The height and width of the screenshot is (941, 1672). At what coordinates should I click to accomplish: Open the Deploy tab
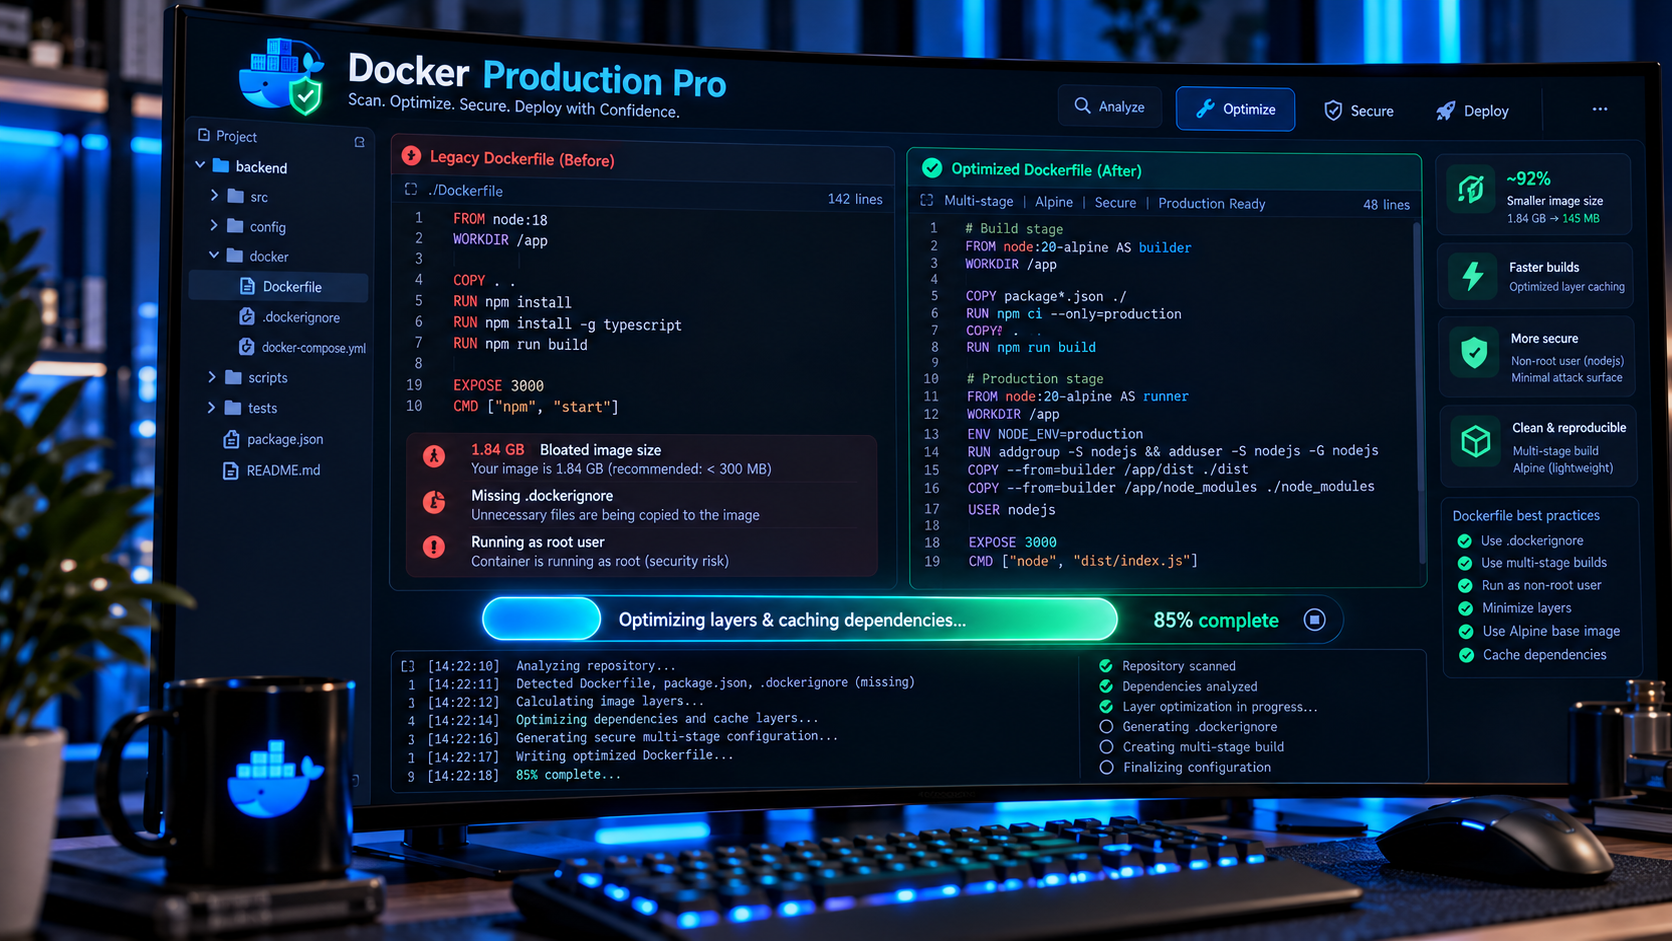1472,111
